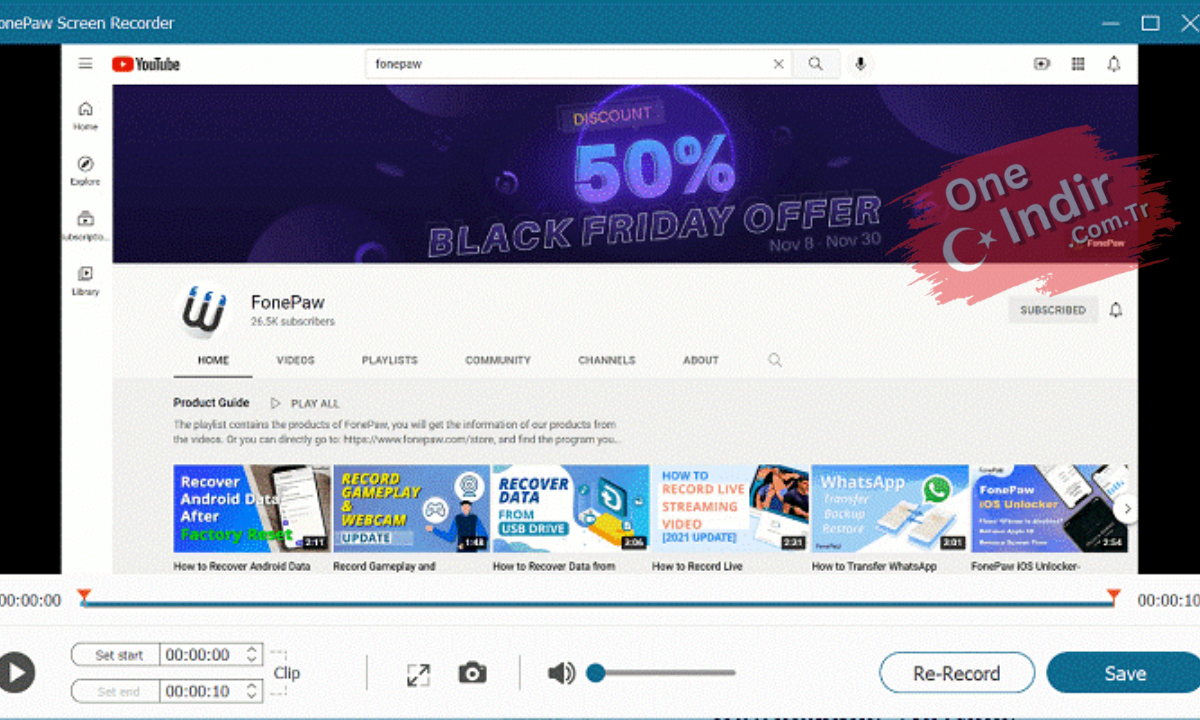Play the recorded video preview
1200x720 pixels.
pyautogui.click(x=15, y=673)
